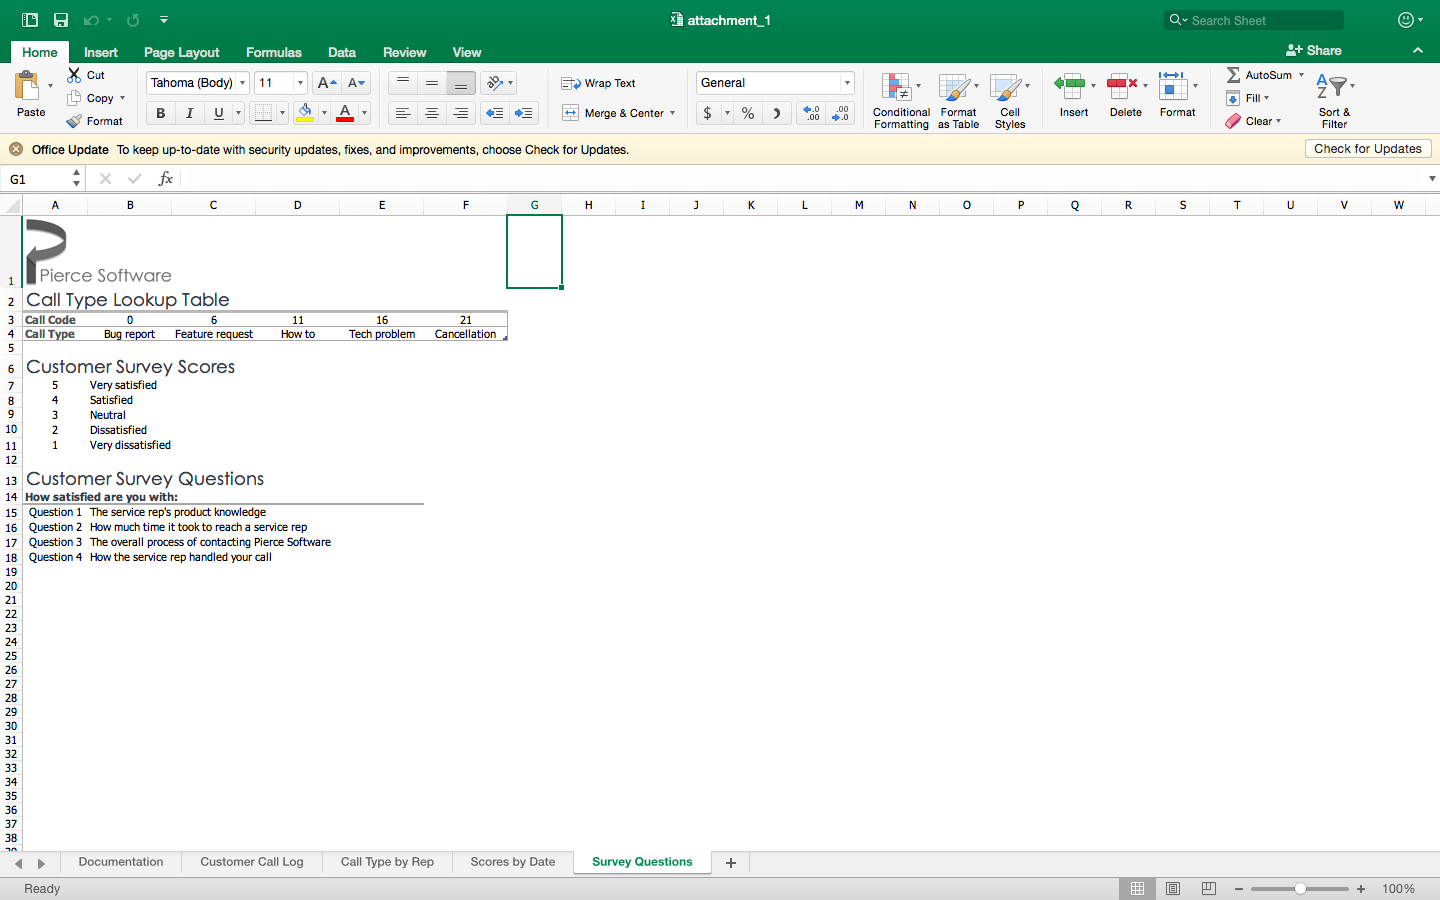Toggle italic formatting

pyautogui.click(x=189, y=113)
